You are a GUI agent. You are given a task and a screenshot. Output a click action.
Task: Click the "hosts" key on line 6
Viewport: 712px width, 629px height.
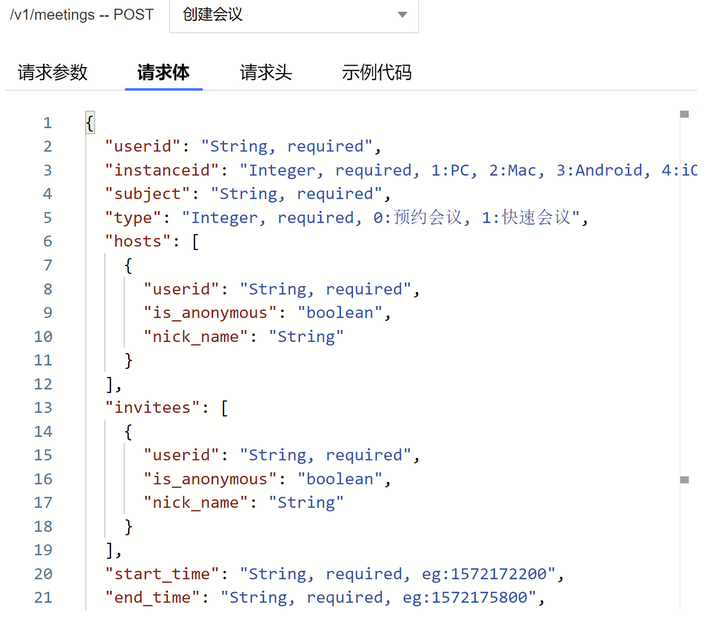click(138, 241)
